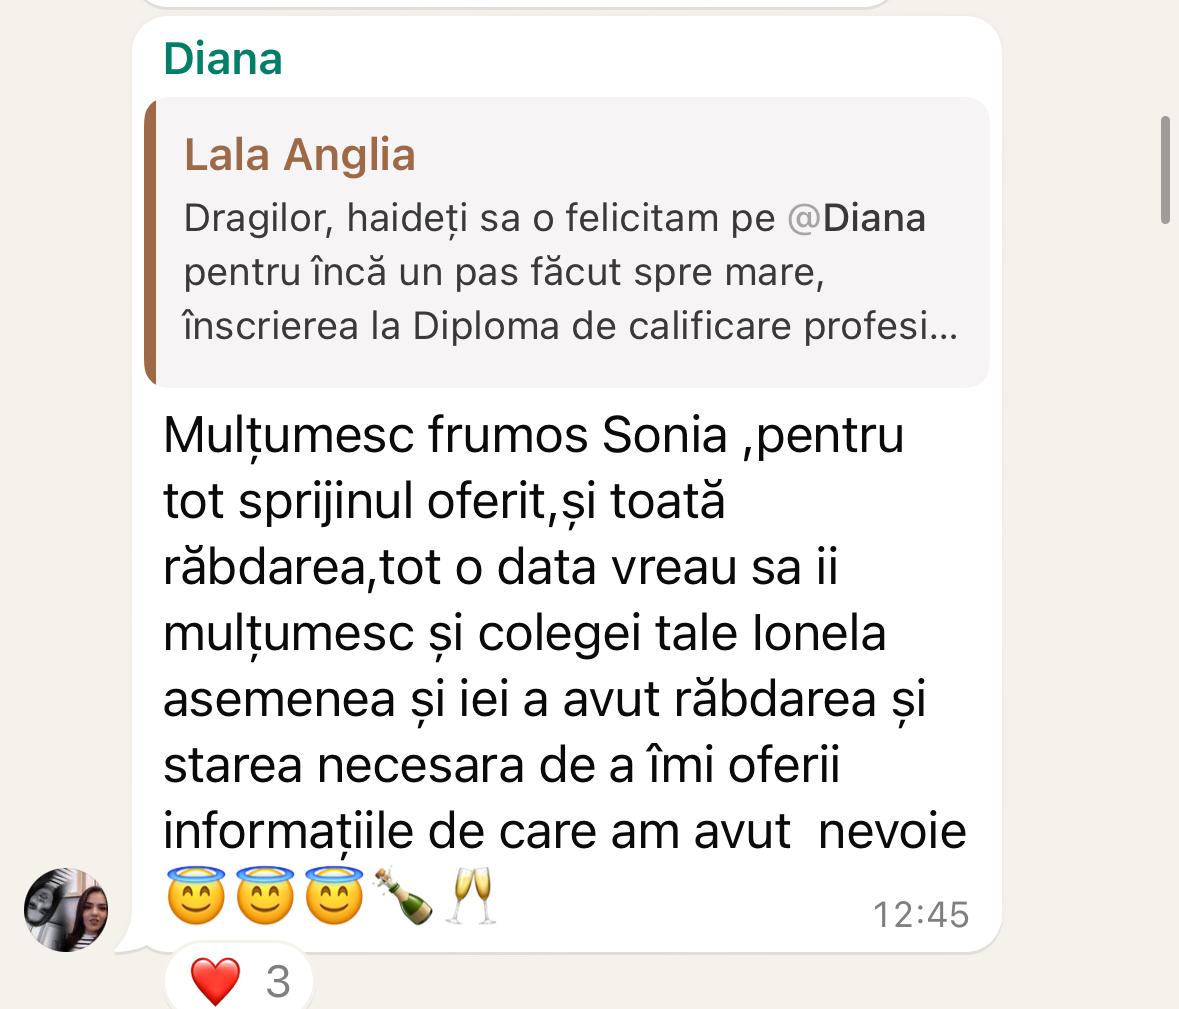Open the quoted Lala Anglia message

[566, 241]
